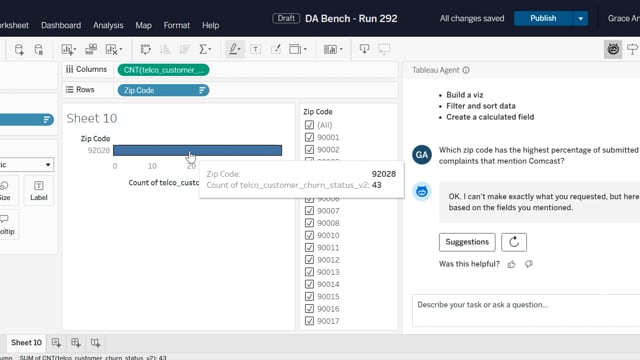Click the Pause Auto Updates data icon
This screenshot has width=640, height=360.
(x=38, y=49)
